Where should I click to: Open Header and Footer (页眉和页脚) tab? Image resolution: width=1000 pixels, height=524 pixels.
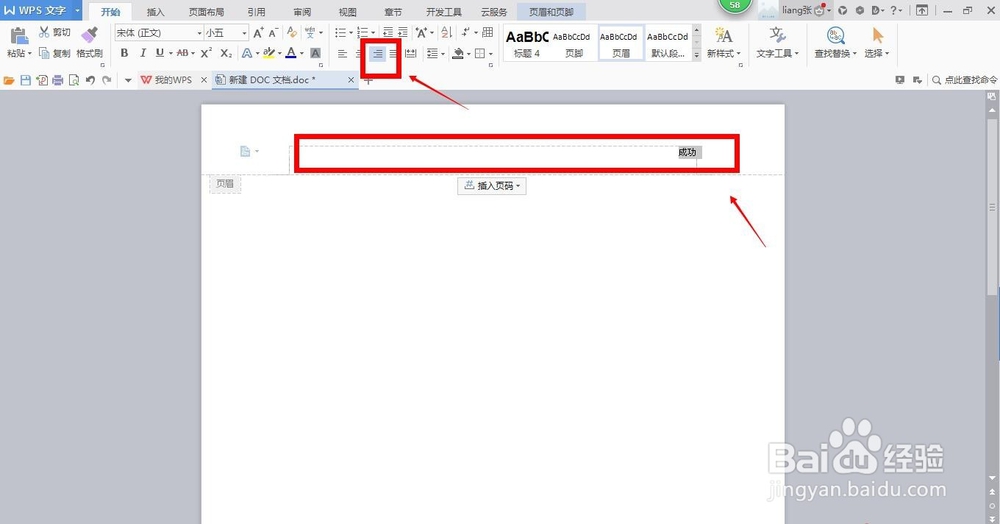click(551, 11)
